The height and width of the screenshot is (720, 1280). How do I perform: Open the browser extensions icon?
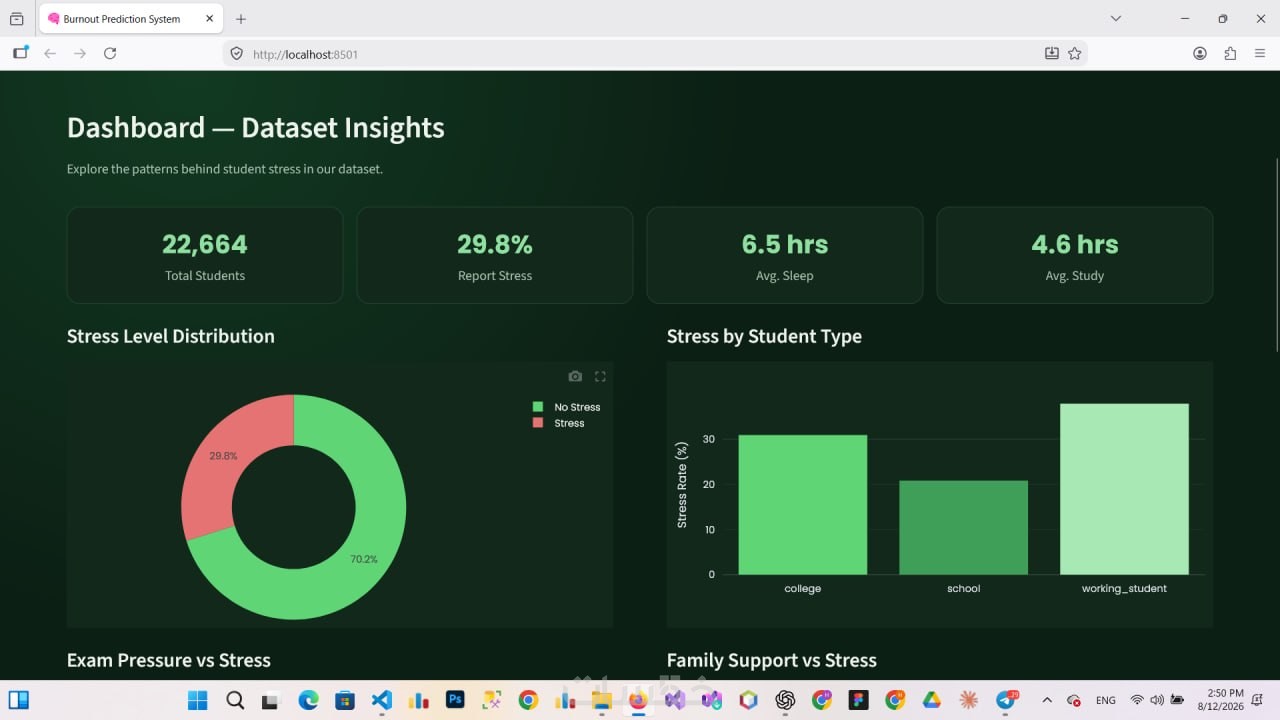click(x=1230, y=53)
